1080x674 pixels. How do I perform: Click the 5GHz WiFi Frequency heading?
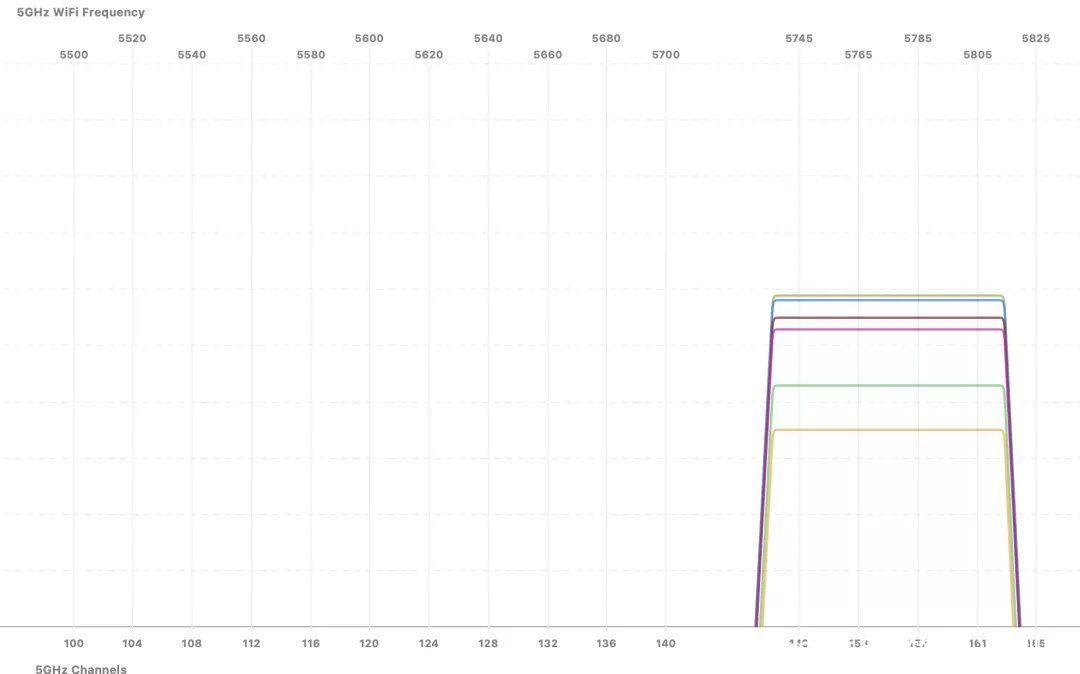click(81, 12)
